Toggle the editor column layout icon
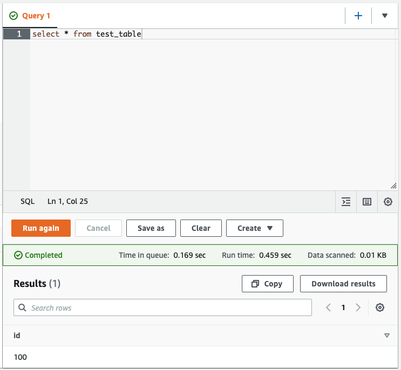The height and width of the screenshot is (370, 401). point(367,202)
